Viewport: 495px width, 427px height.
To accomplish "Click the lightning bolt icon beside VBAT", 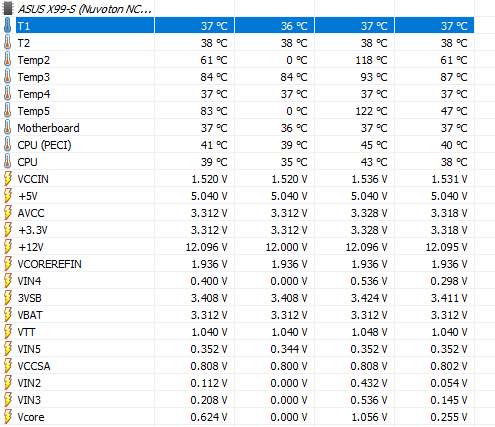I will pos(8,315).
